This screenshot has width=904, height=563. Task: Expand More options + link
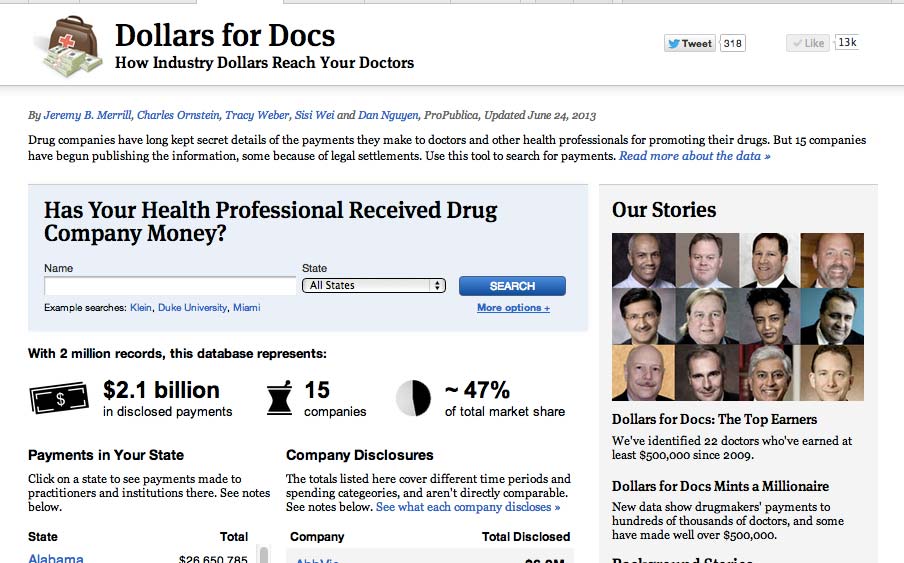[513, 308]
